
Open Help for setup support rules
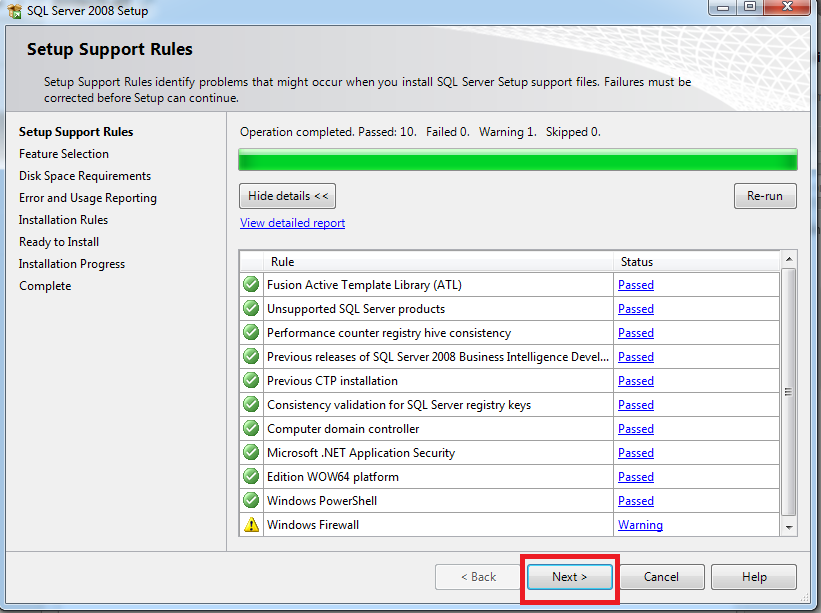(x=754, y=577)
